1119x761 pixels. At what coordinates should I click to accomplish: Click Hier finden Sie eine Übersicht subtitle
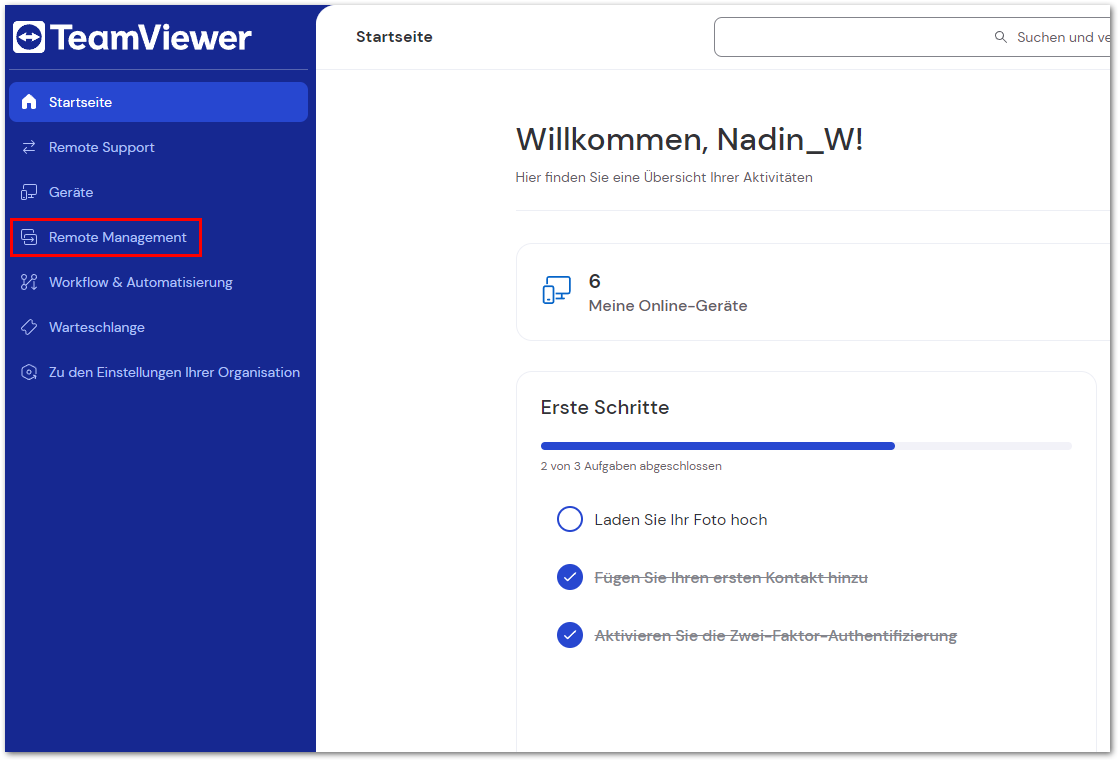[664, 177]
